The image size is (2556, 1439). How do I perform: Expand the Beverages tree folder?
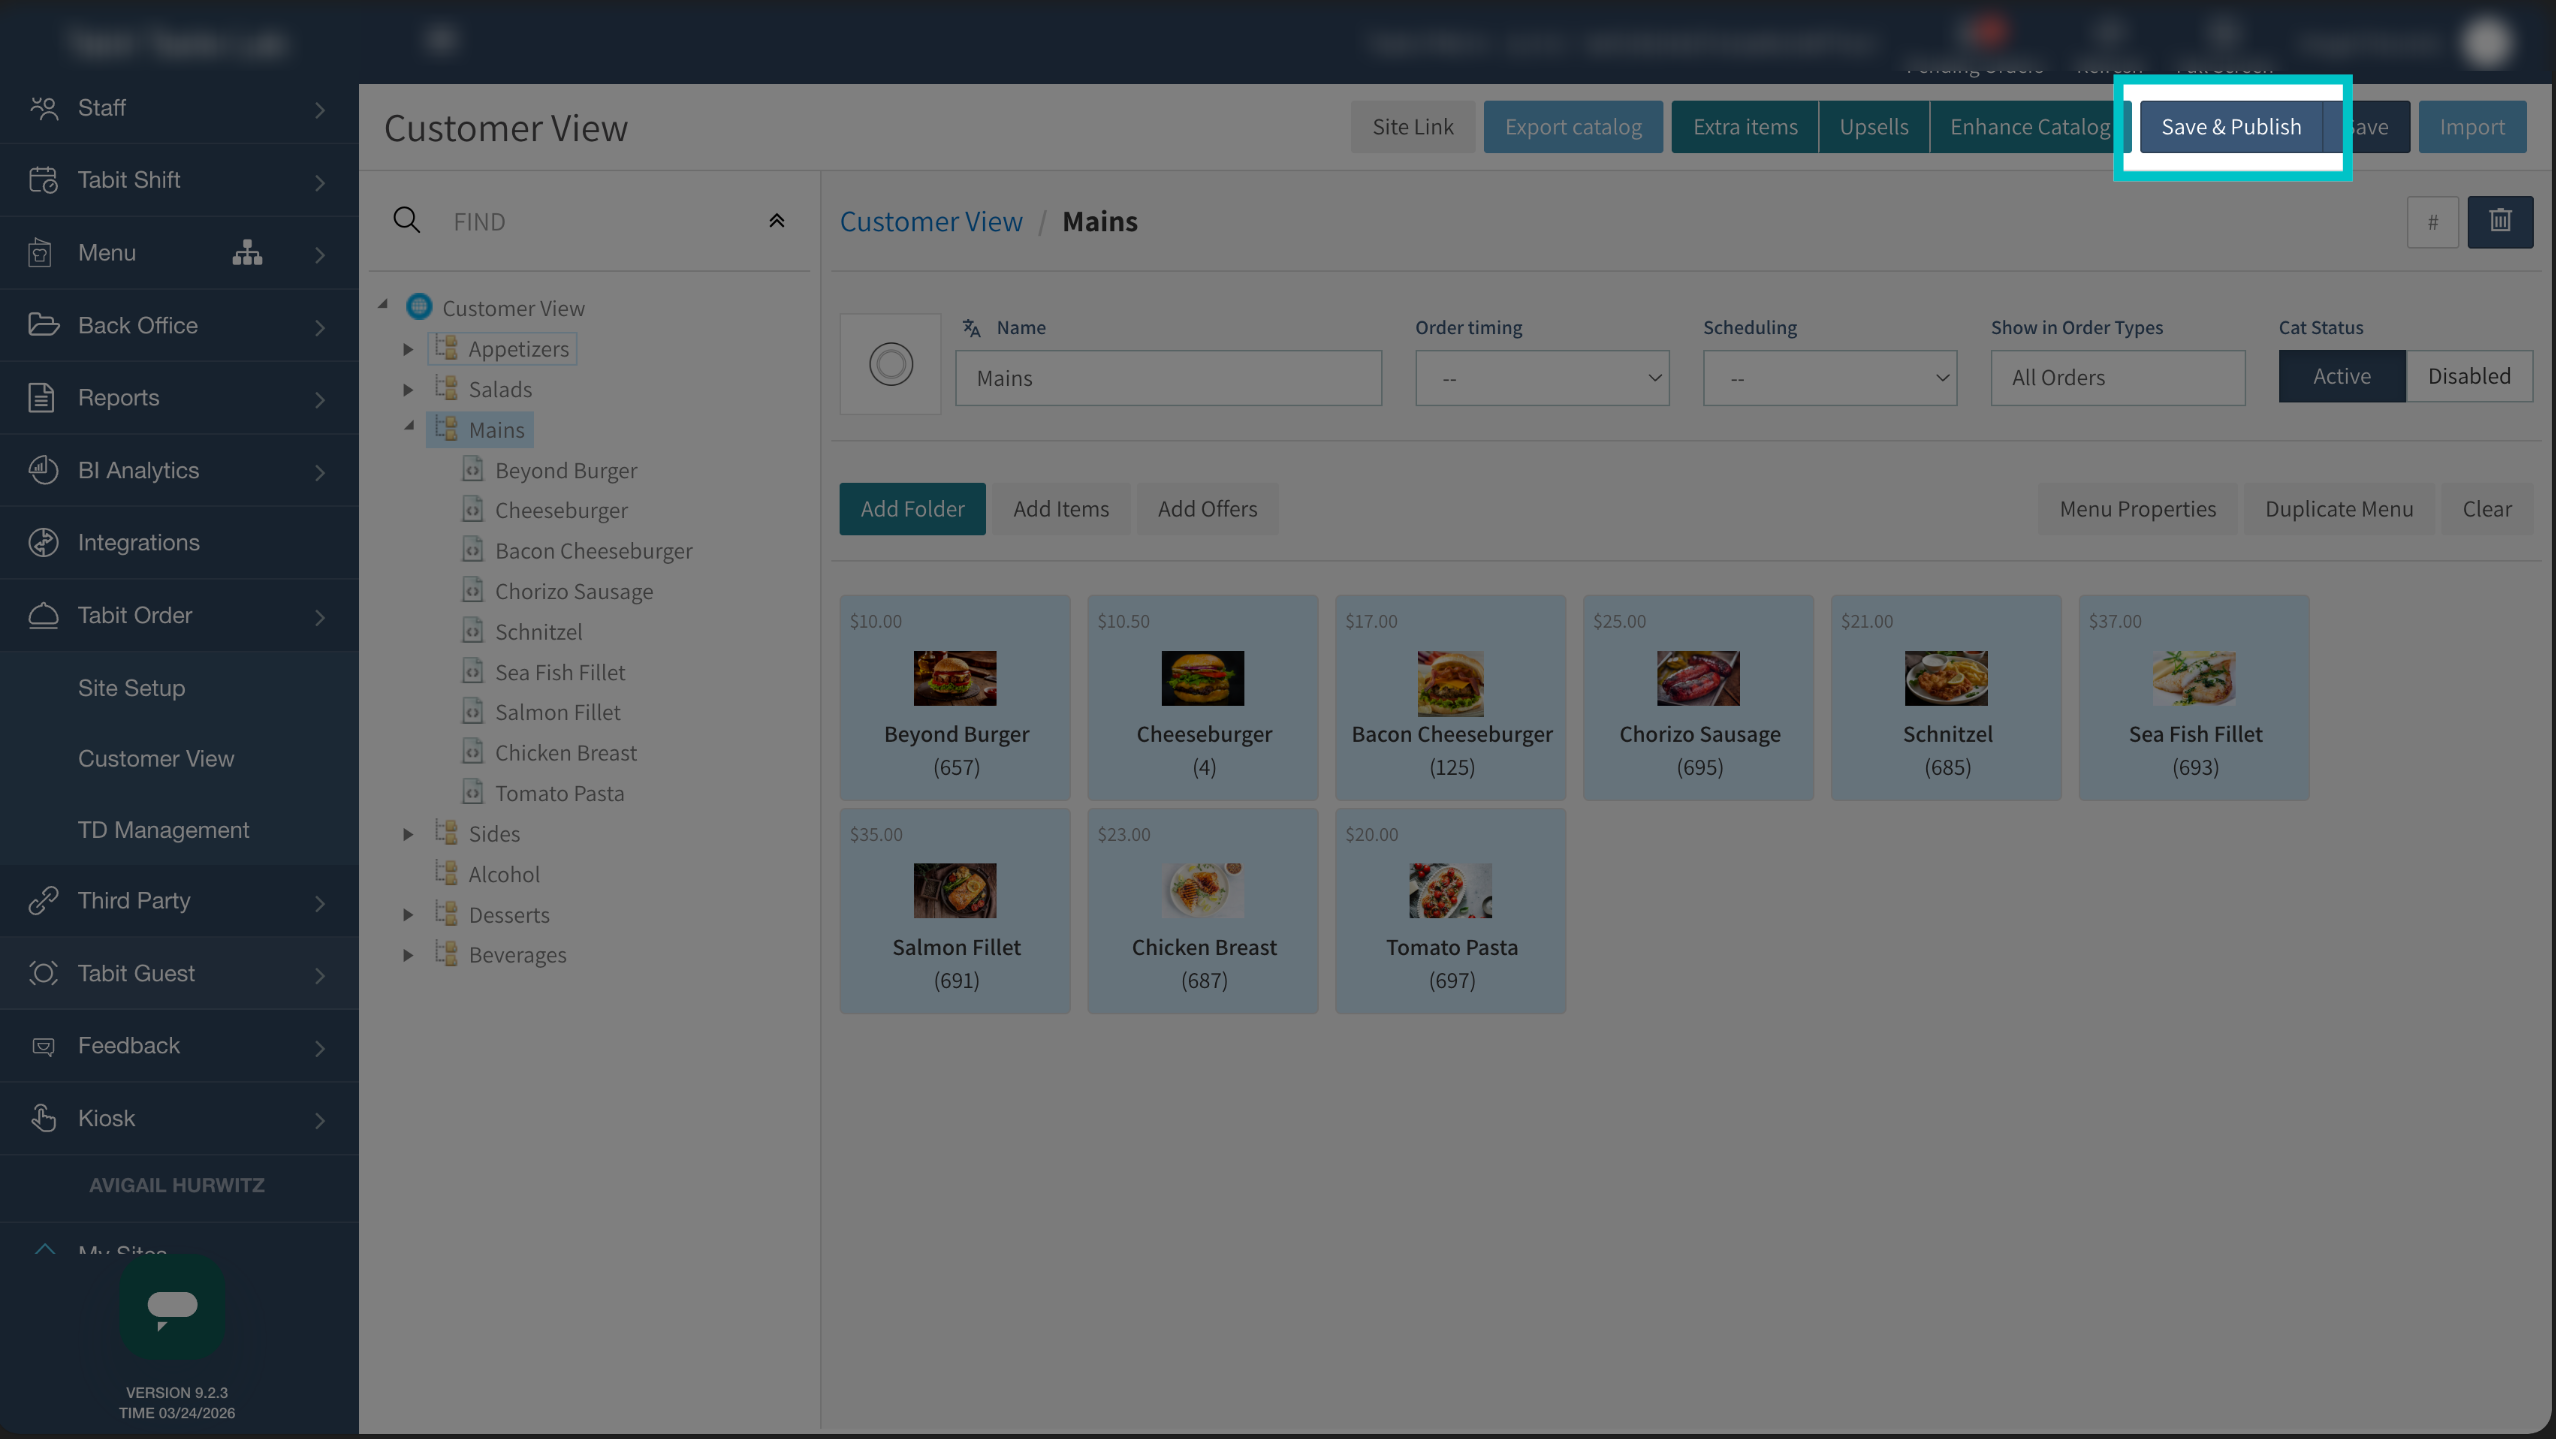(408, 955)
